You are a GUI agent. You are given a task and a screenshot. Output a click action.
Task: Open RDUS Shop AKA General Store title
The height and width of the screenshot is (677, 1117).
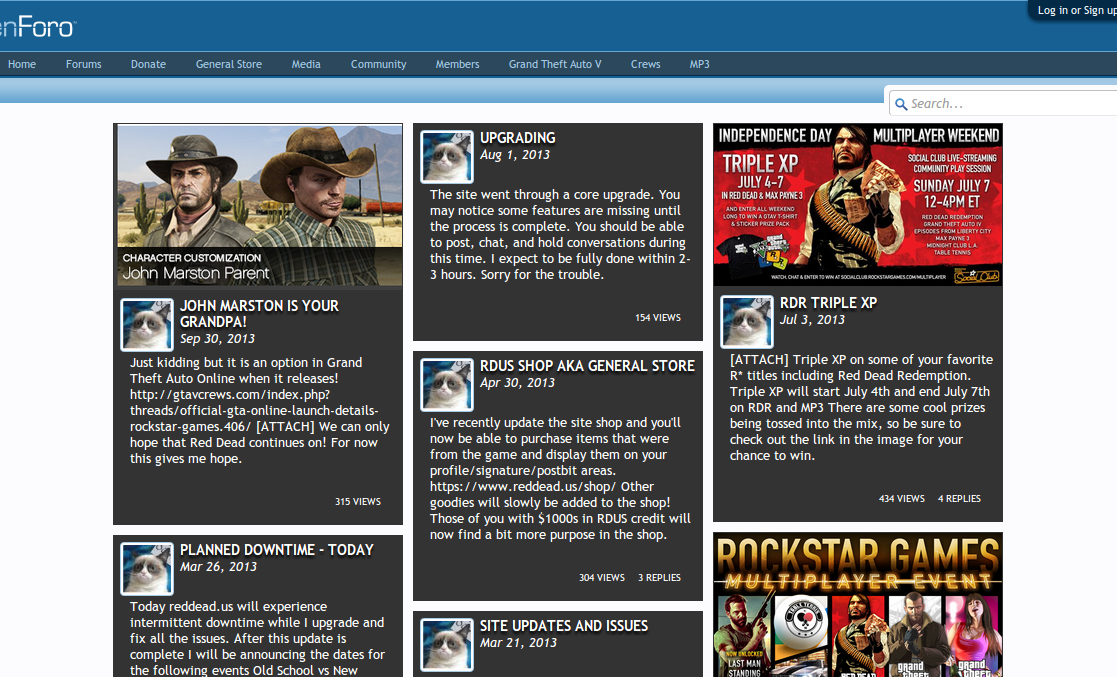(587, 366)
